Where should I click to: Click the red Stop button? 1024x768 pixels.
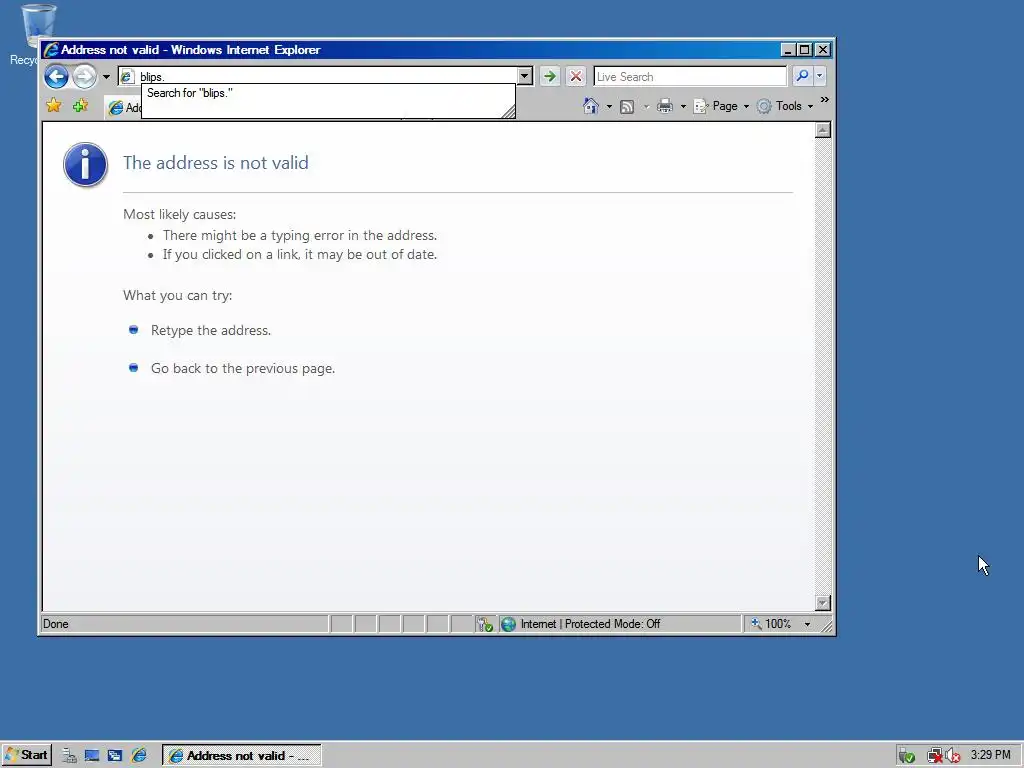(x=575, y=76)
